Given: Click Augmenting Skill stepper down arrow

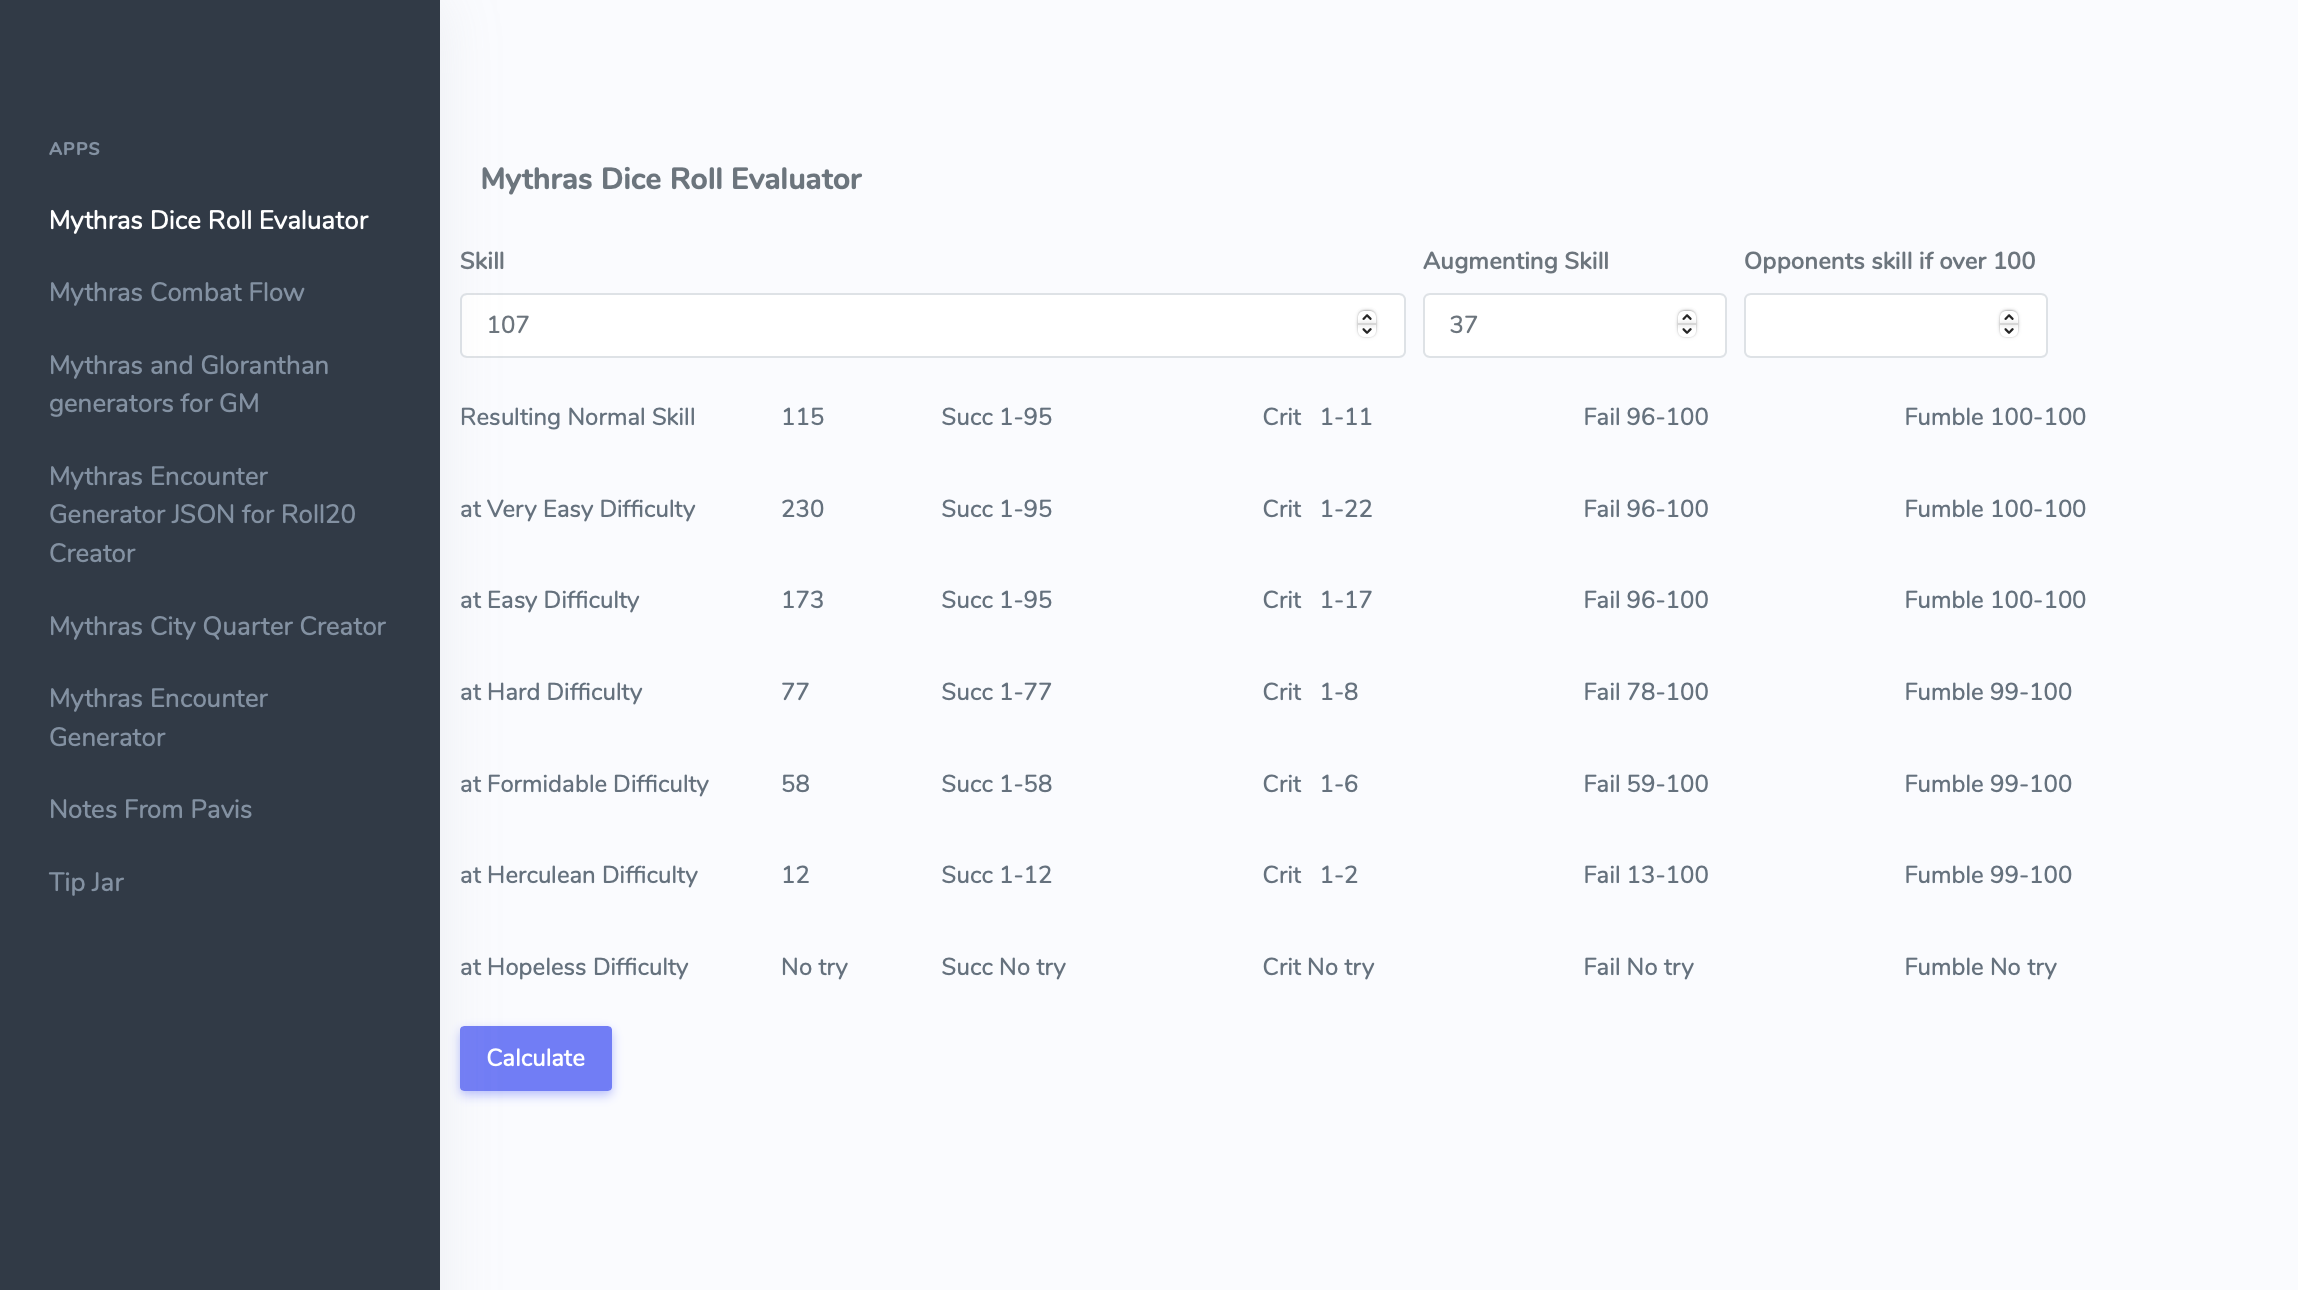Looking at the screenshot, I should coord(1687,331).
